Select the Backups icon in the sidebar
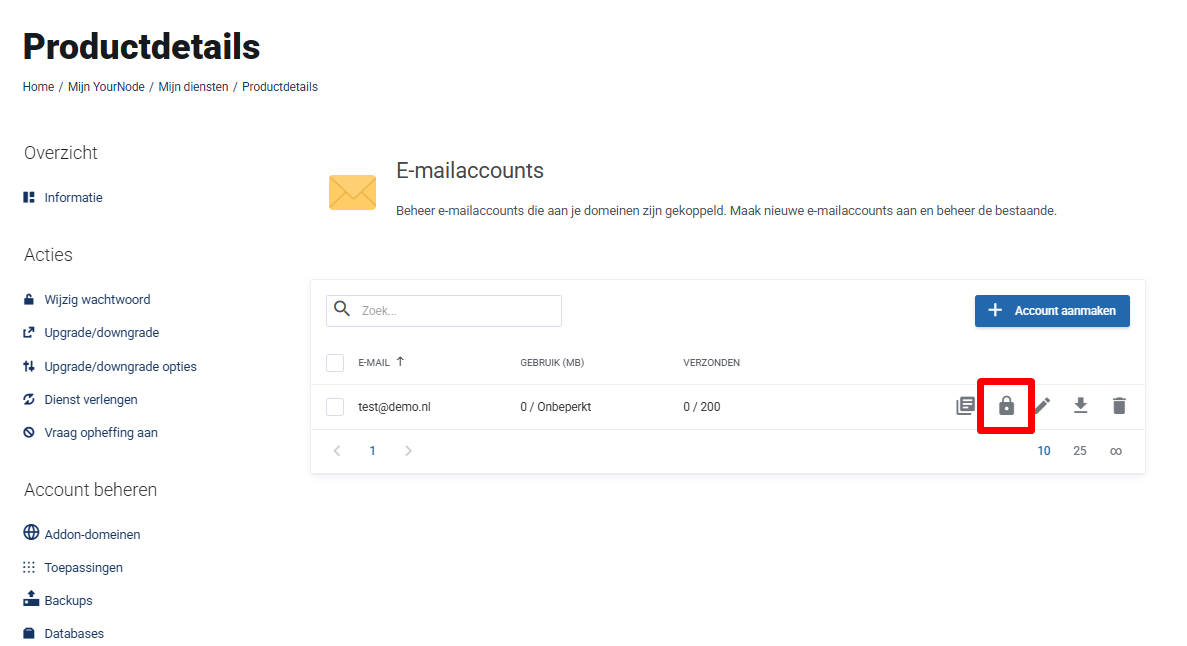This screenshot has width=1187, height=646. coord(30,599)
